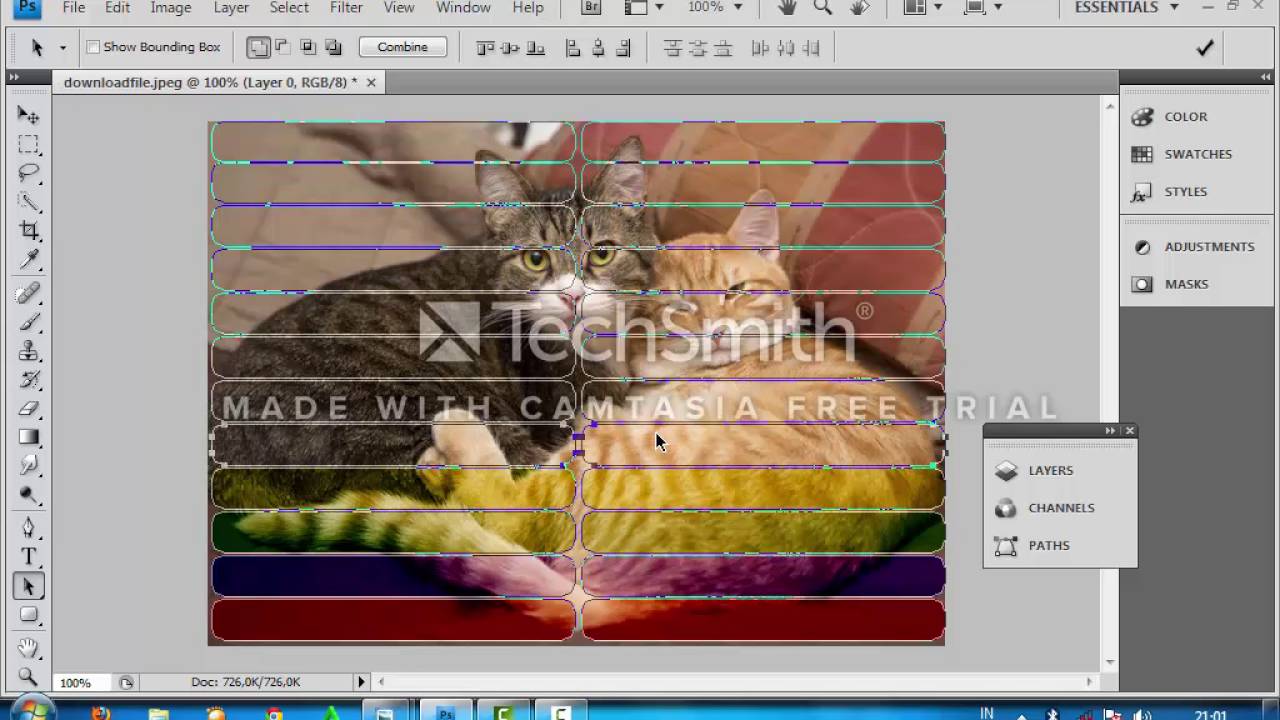
Task: Select the Blur tool
Action: [x=28, y=466]
